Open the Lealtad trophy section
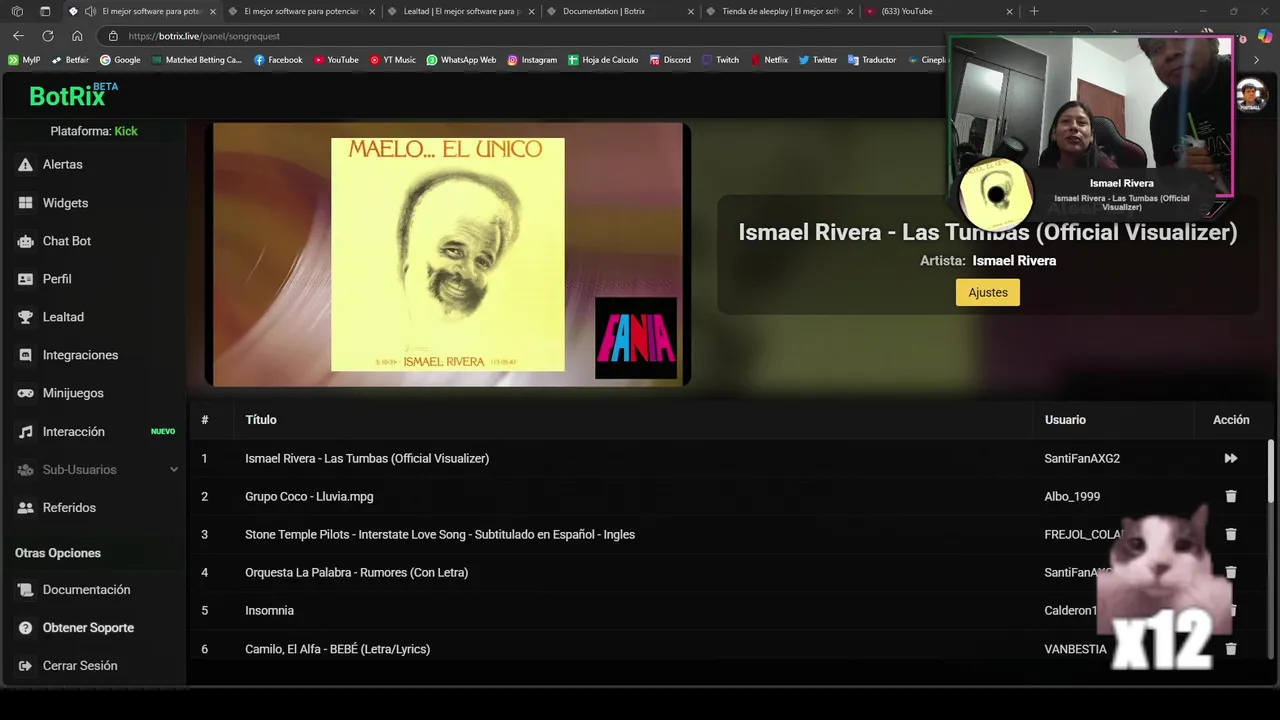 click(63, 317)
